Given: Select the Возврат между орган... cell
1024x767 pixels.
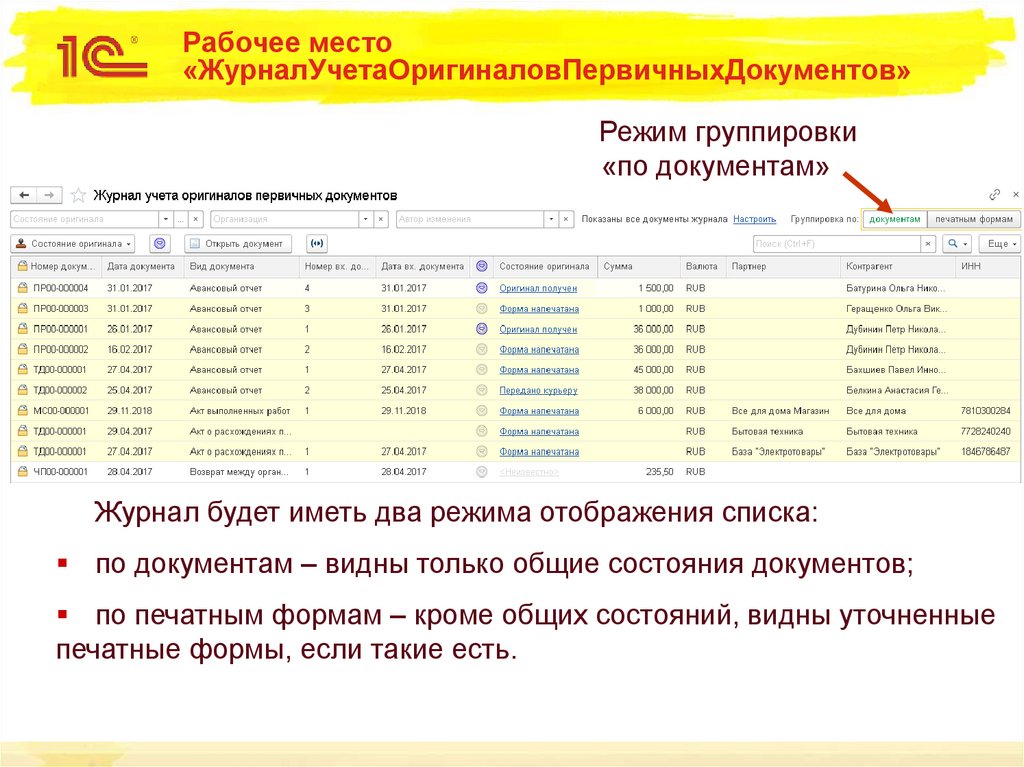Looking at the screenshot, I should [241, 471].
